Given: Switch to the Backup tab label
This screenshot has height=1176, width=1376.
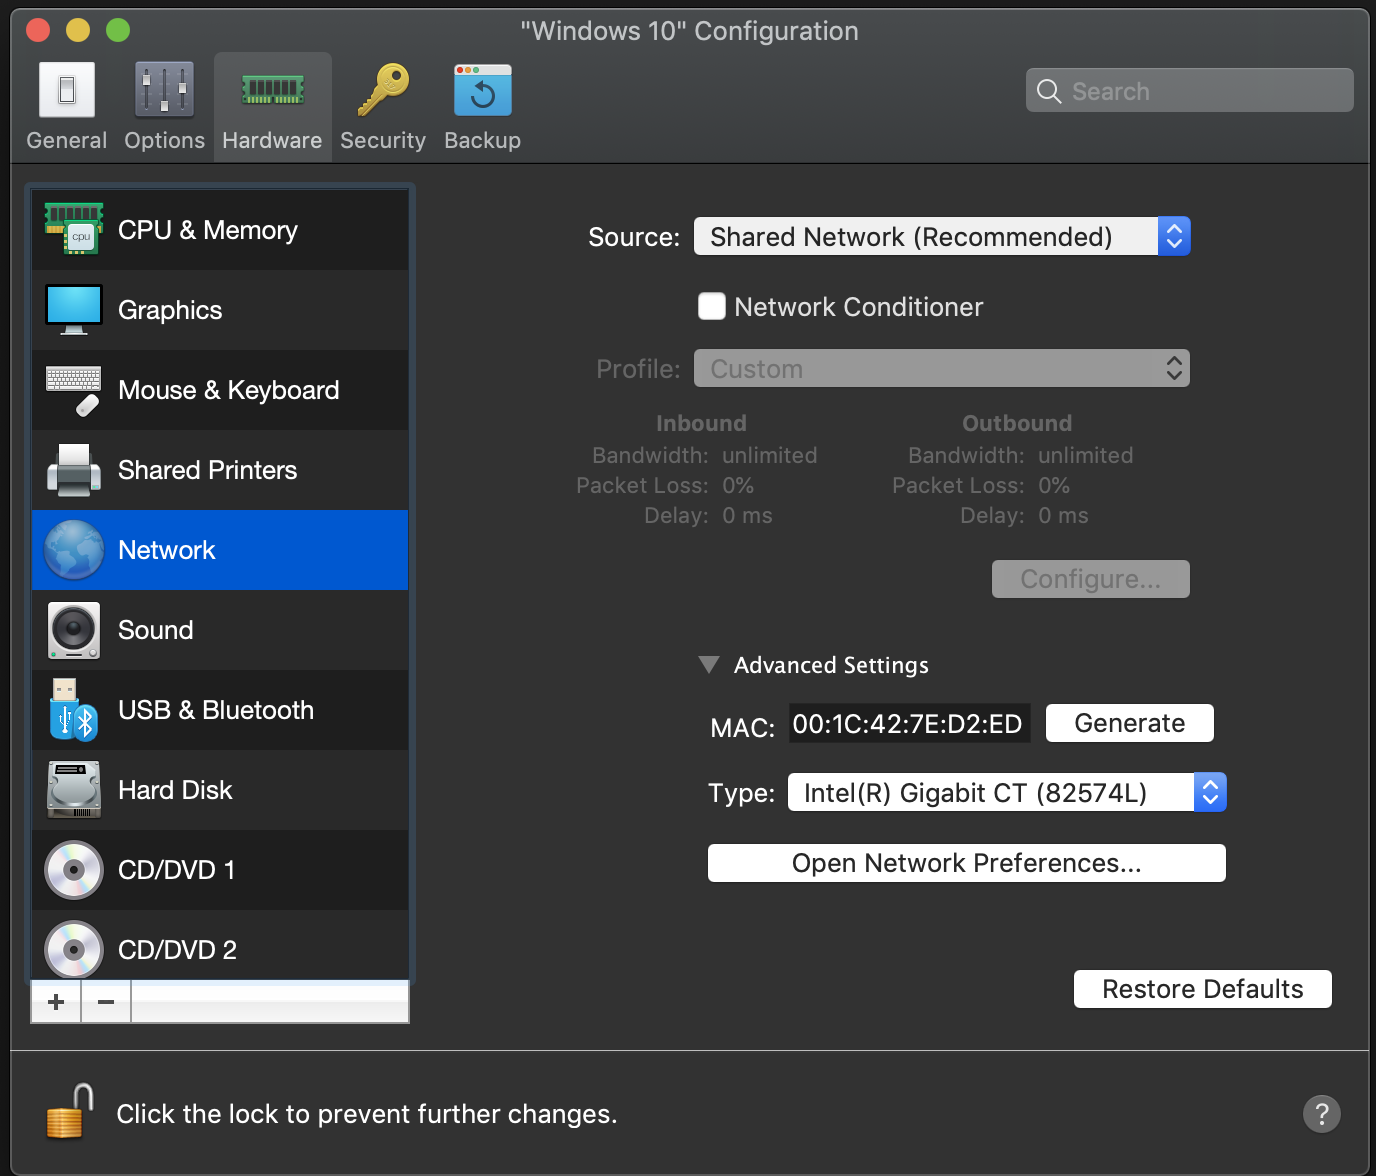Looking at the screenshot, I should [483, 140].
